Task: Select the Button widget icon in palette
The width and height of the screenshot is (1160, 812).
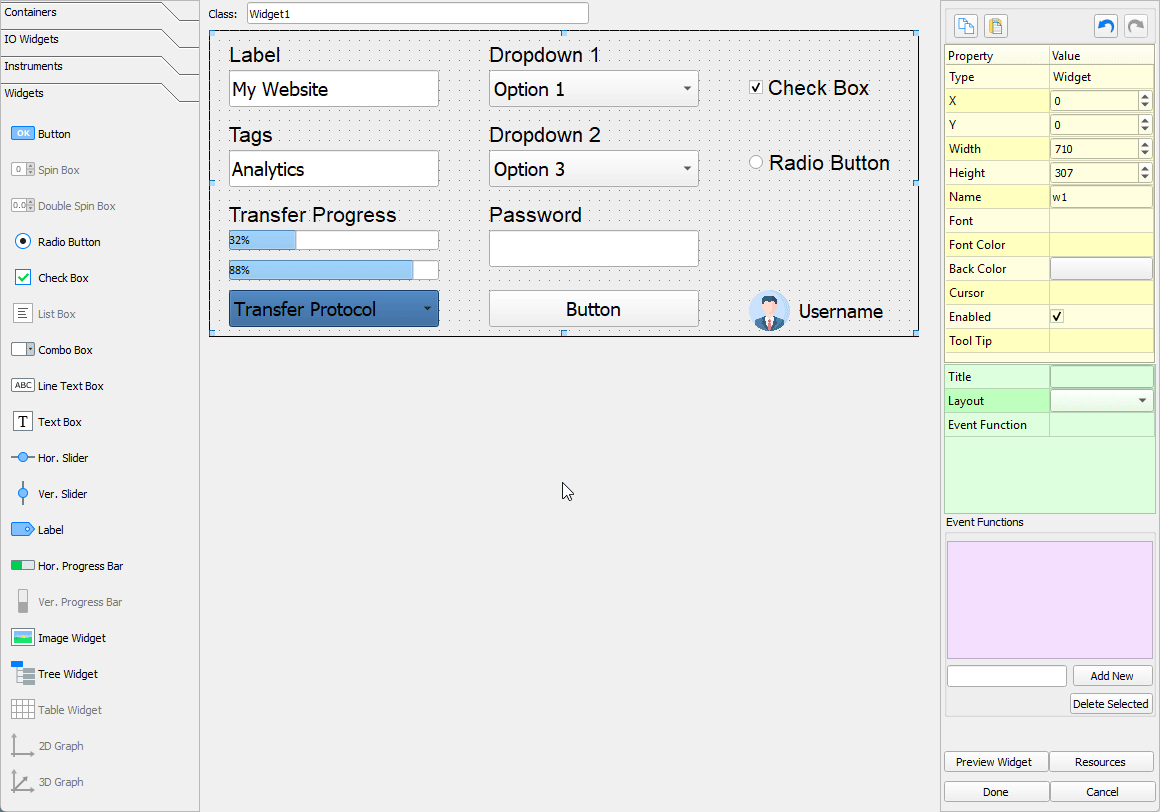Action: click(x=23, y=134)
